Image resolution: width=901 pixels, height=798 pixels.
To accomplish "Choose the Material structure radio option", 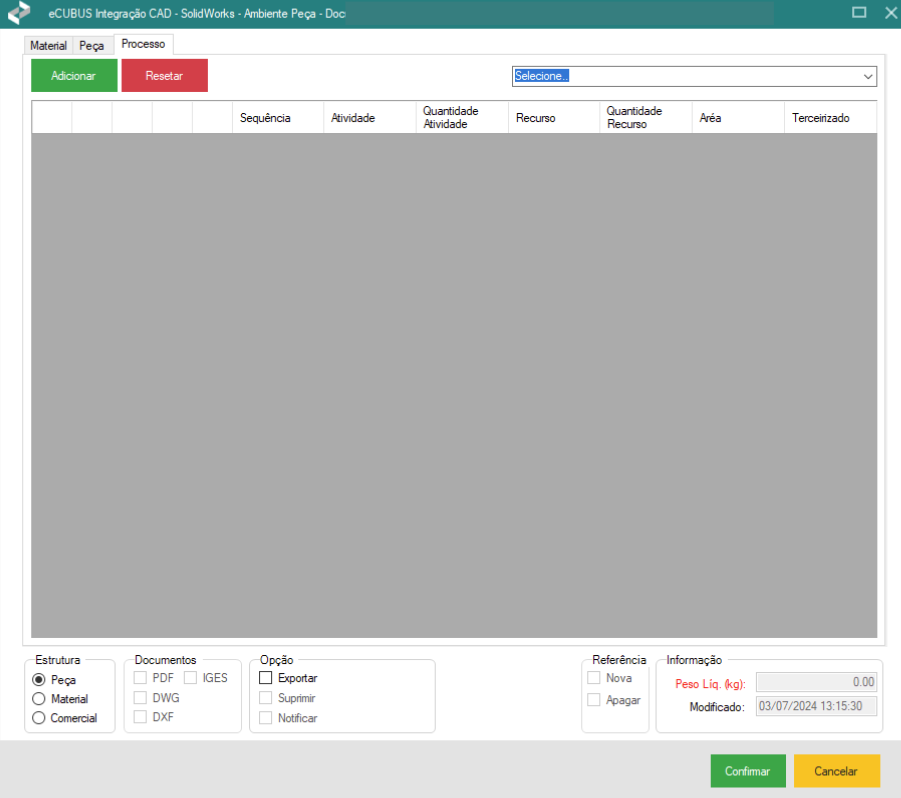I will (40, 699).
